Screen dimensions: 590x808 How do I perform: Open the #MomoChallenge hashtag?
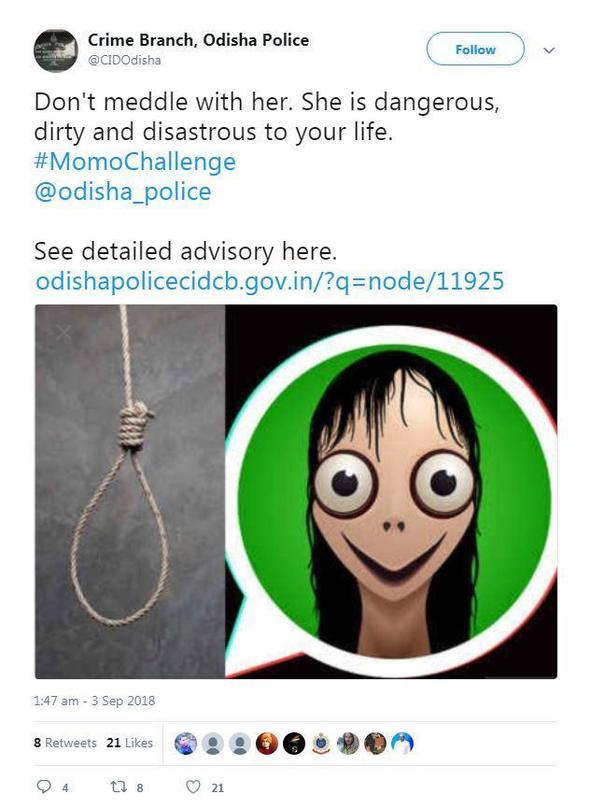135,162
